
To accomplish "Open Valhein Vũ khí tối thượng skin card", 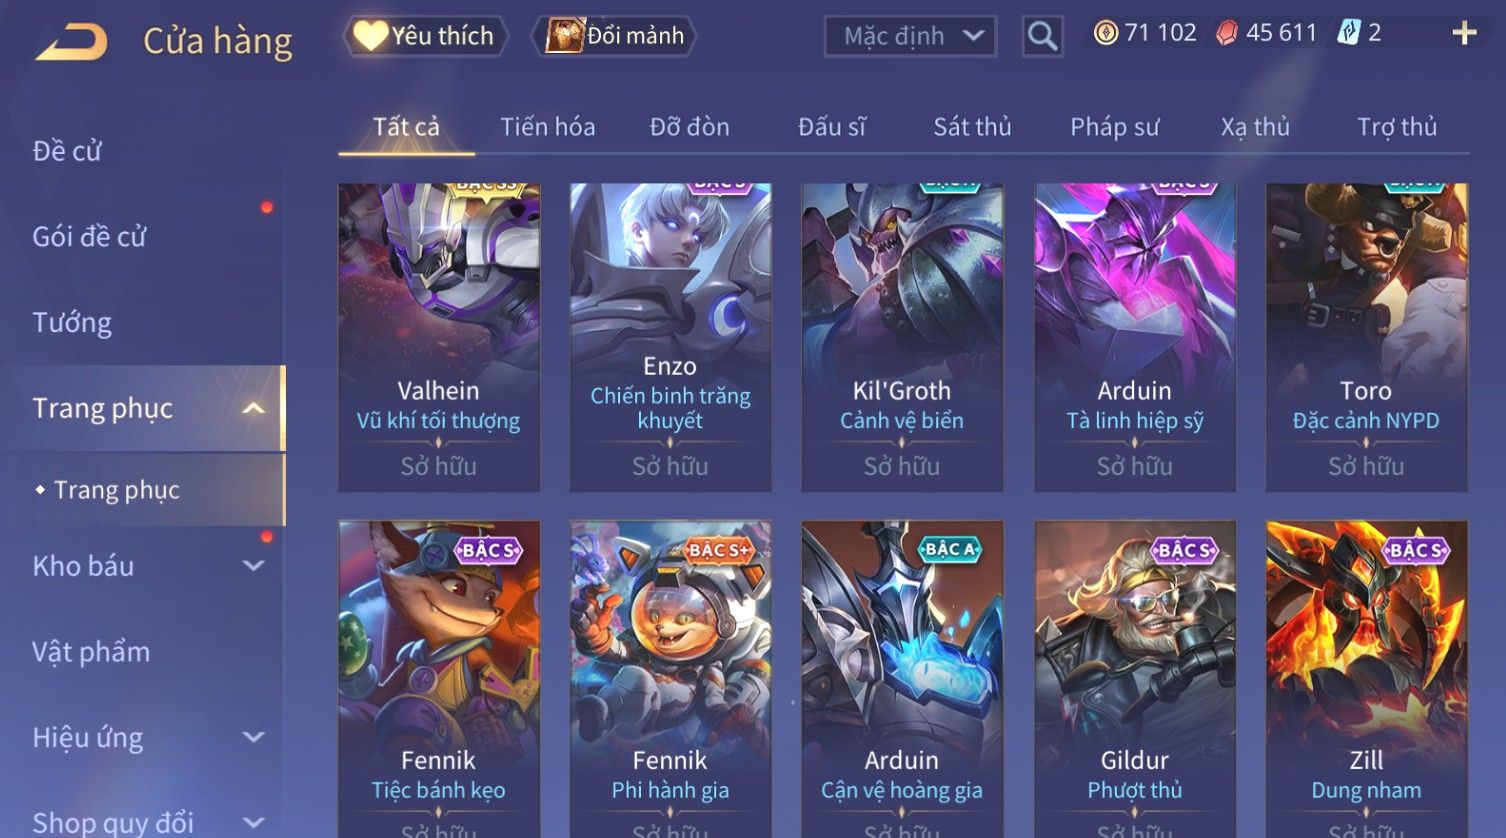I will [439, 337].
